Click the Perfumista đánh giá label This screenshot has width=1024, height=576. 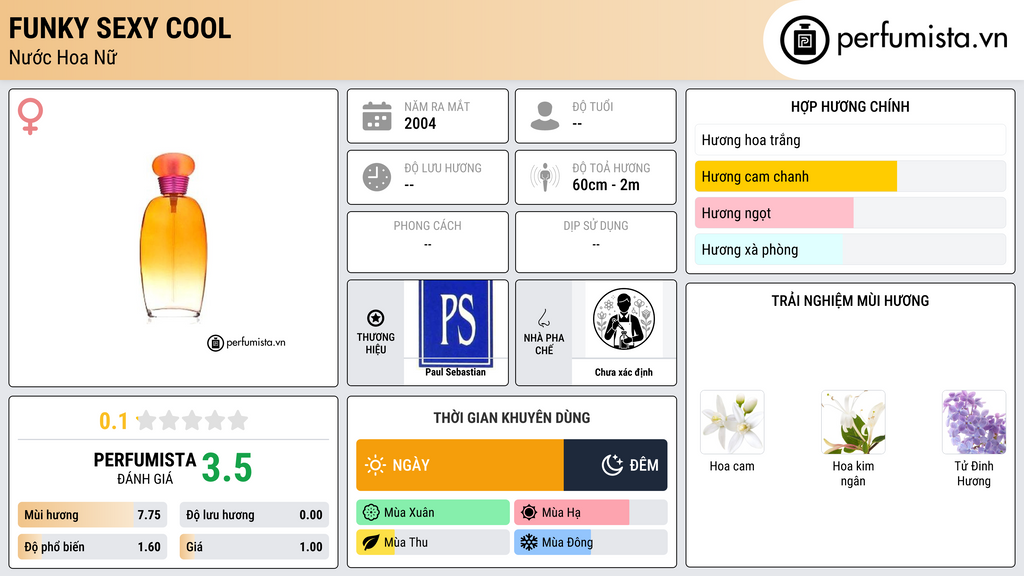tap(145, 468)
